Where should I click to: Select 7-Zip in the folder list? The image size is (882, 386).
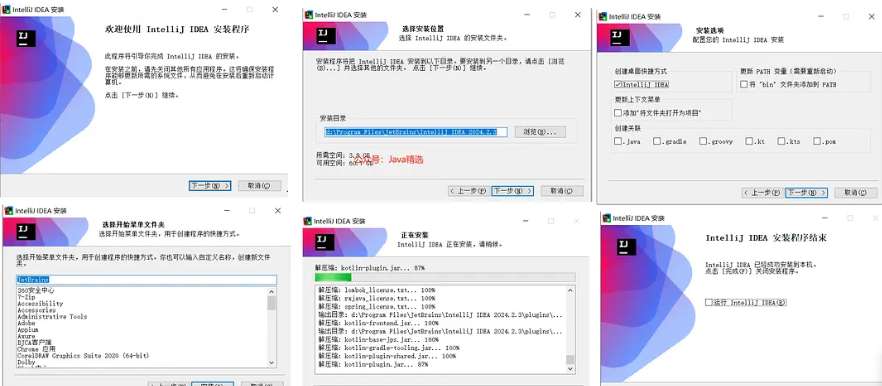[26, 297]
